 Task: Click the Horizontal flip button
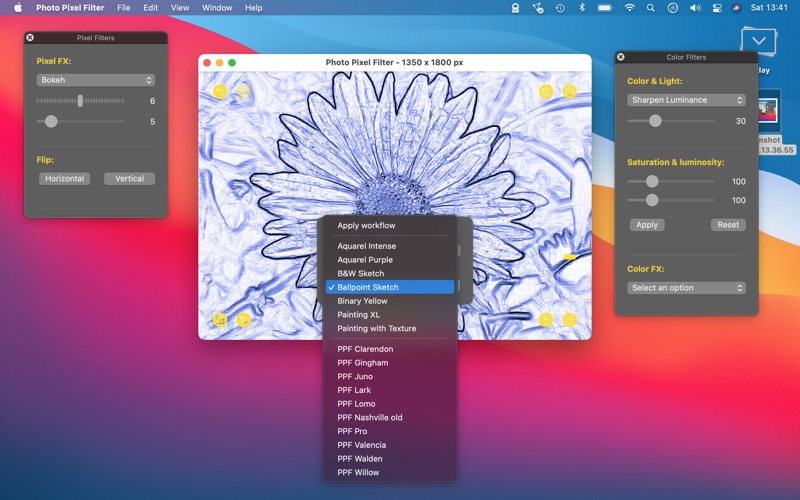click(x=64, y=179)
